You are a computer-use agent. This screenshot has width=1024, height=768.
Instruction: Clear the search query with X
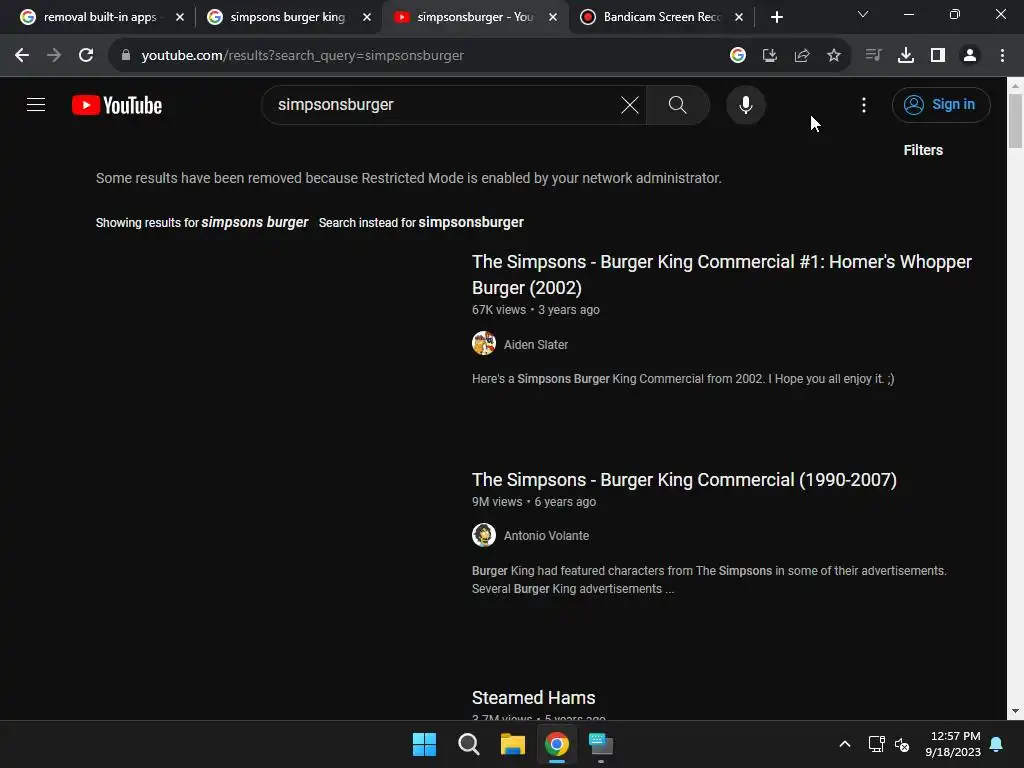630,104
